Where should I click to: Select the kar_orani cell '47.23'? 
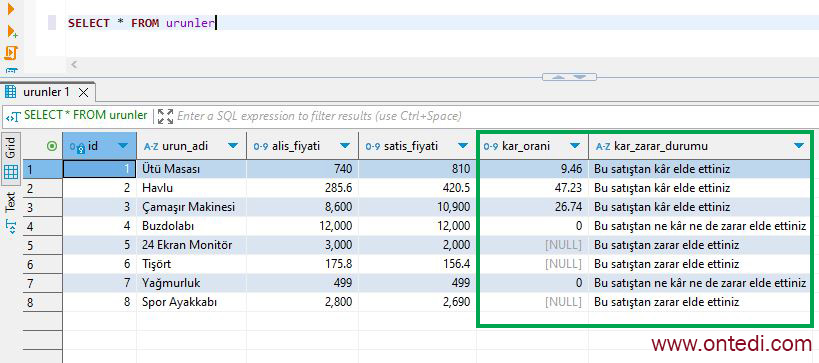[x=533, y=189]
